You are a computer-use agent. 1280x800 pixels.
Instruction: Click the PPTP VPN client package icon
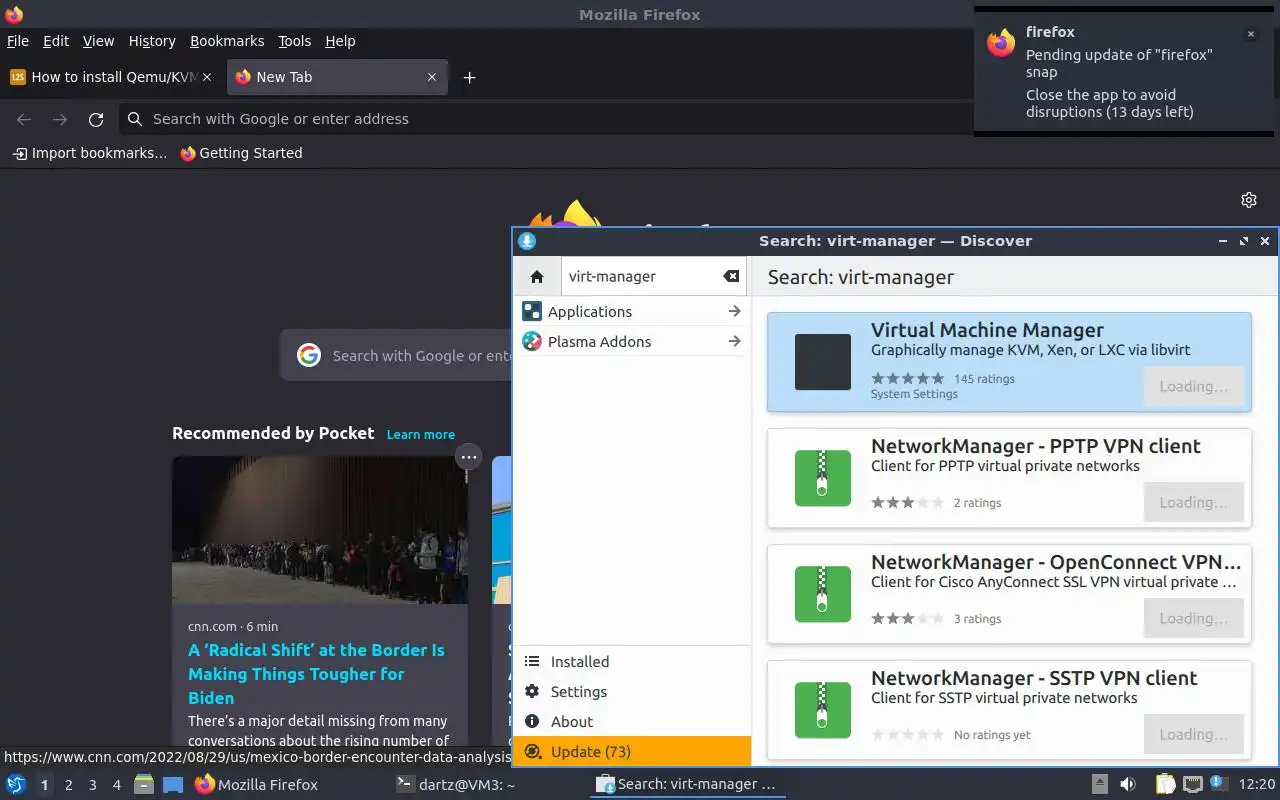pos(823,478)
